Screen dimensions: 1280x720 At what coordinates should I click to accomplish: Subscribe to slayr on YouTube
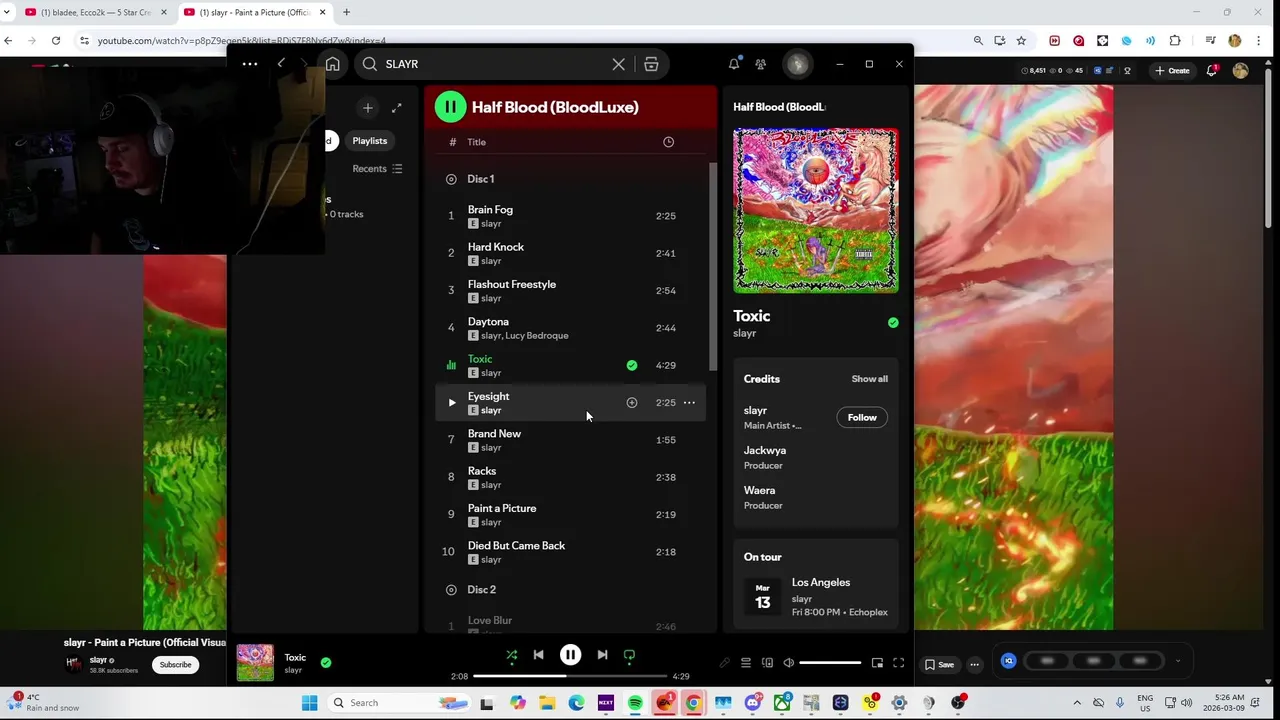tap(175, 665)
